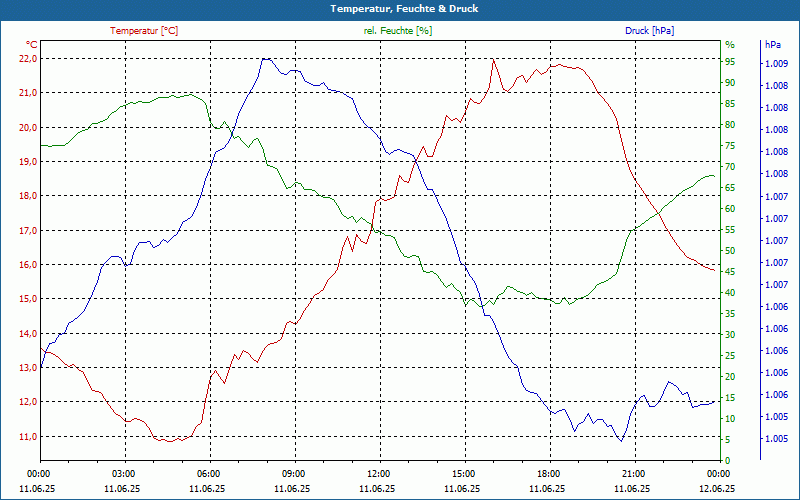Click the 10 value on the humidity axis
This screenshot has height=500, width=800.
click(730, 418)
